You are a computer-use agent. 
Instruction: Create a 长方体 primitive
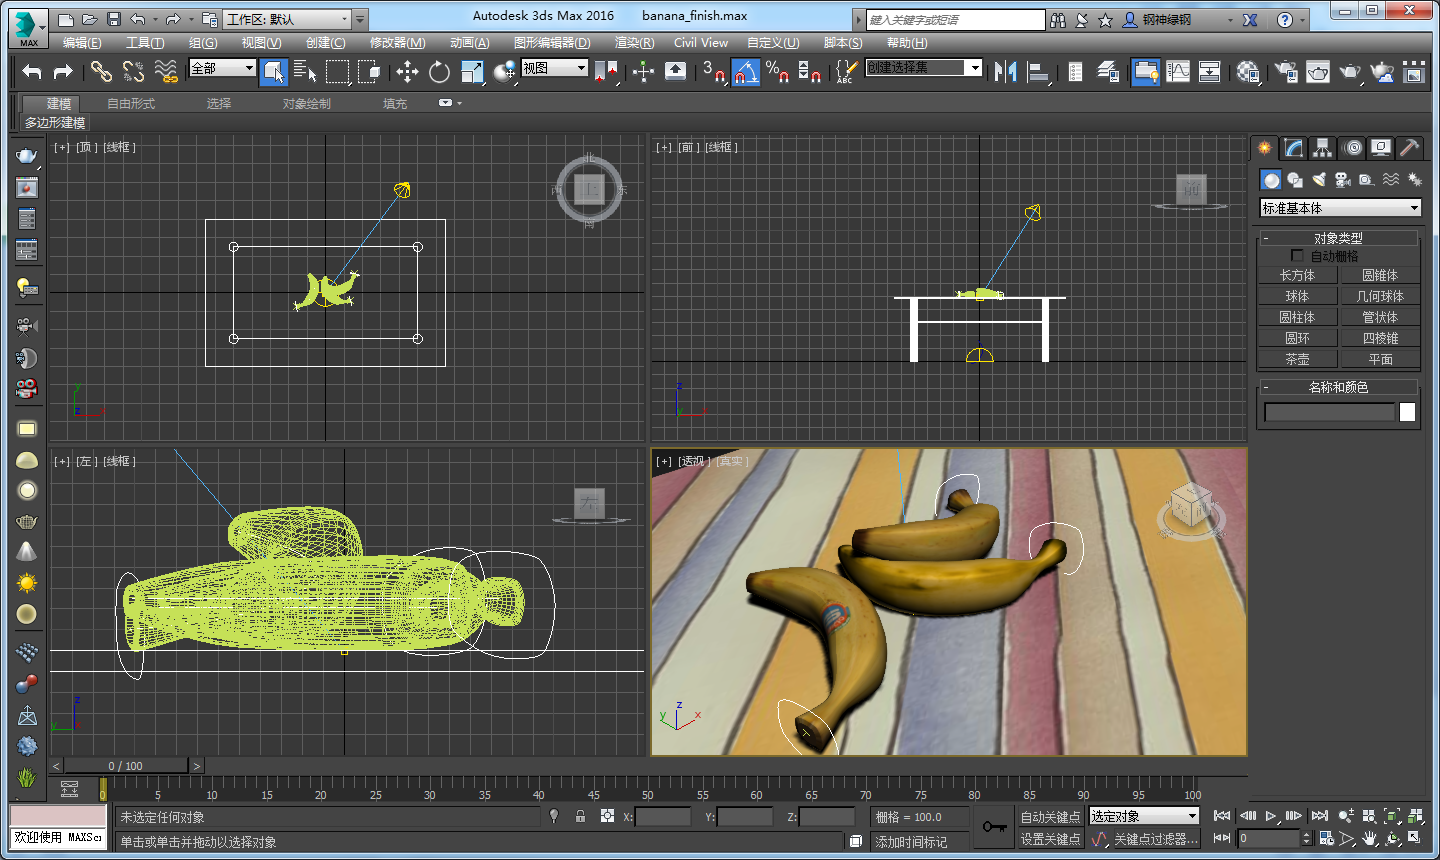click(x=1297, y=274)
